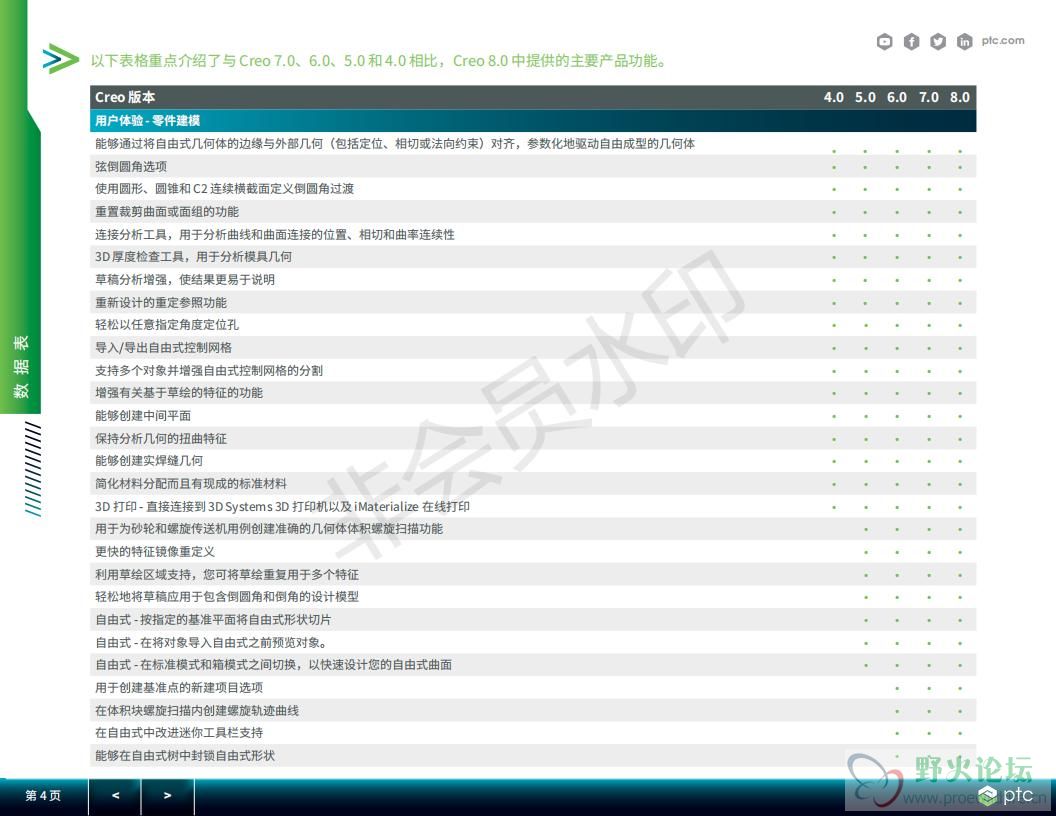The height and width of the screenshot is (816, 1056).
Task: Select the row 导入/导出自由式控制网格
Action: tap(533, 347)
